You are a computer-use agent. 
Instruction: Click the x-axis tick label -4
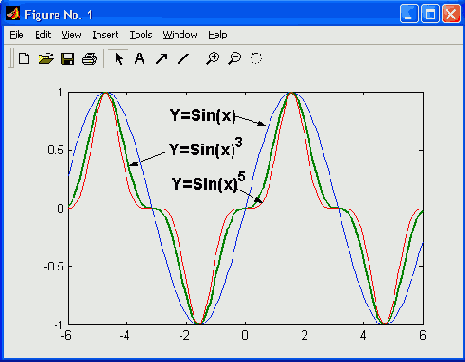[125, 335]
